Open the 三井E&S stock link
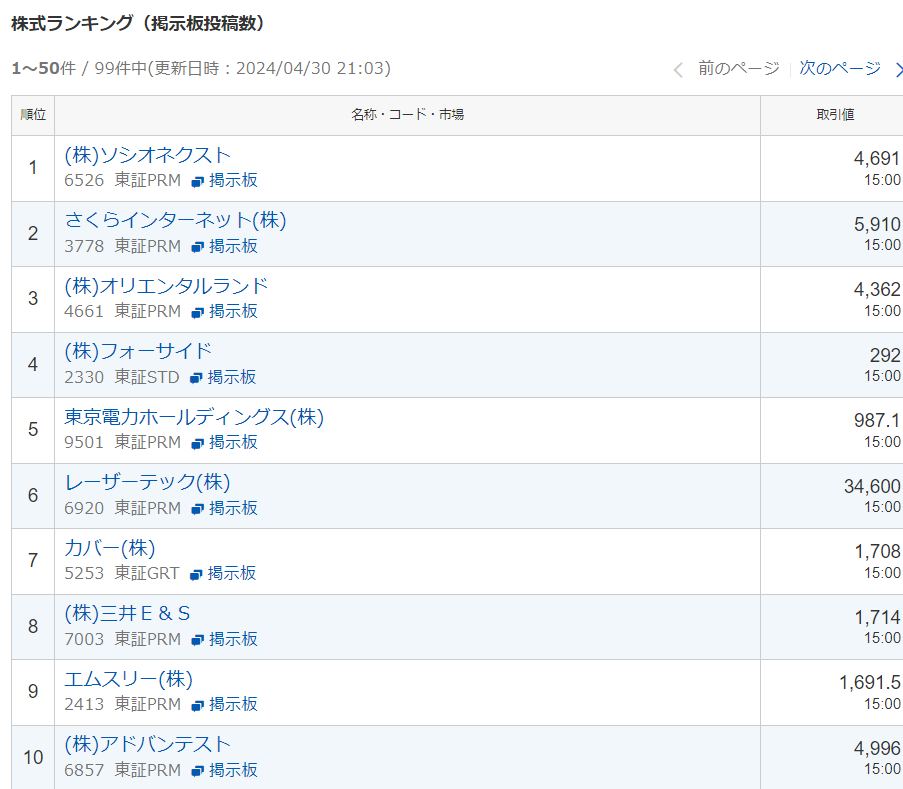The width and height of the screenshot is (903, 789). [127, 613]
